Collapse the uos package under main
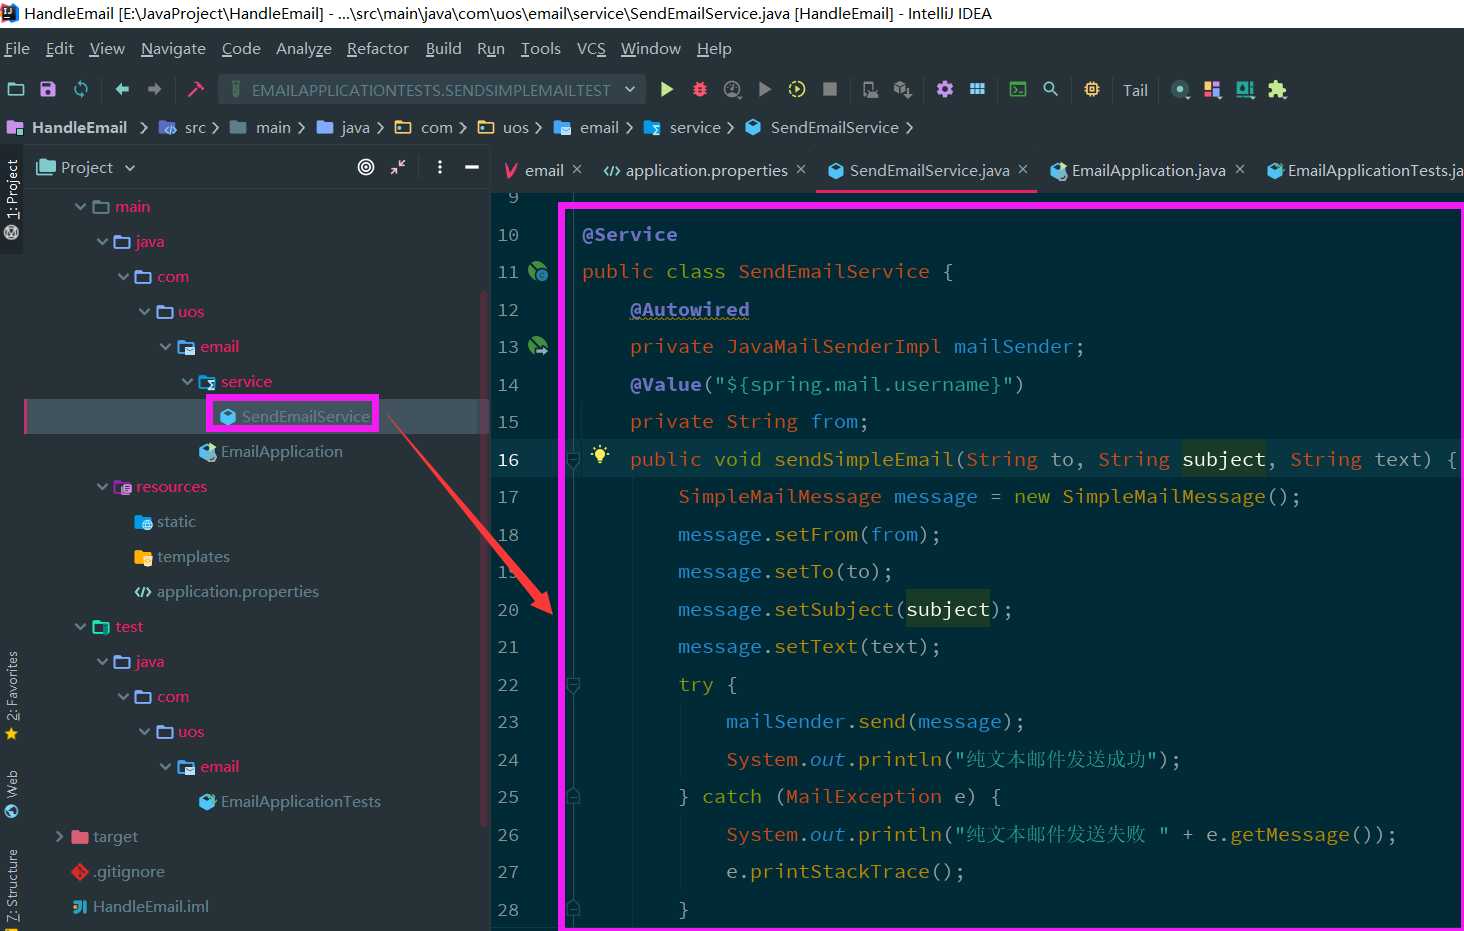The width and height of the screenshot is (1464, 931). [x=144, y=311]
